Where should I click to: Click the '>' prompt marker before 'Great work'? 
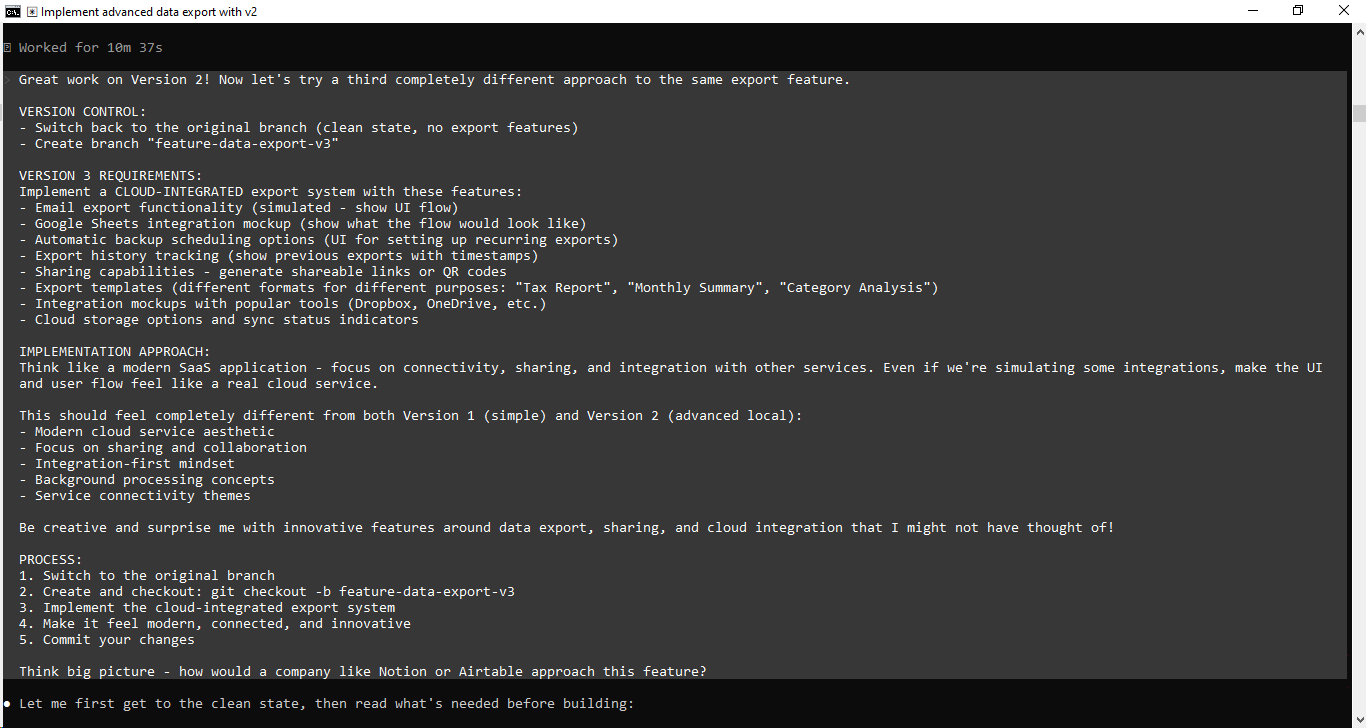[7, 80]
